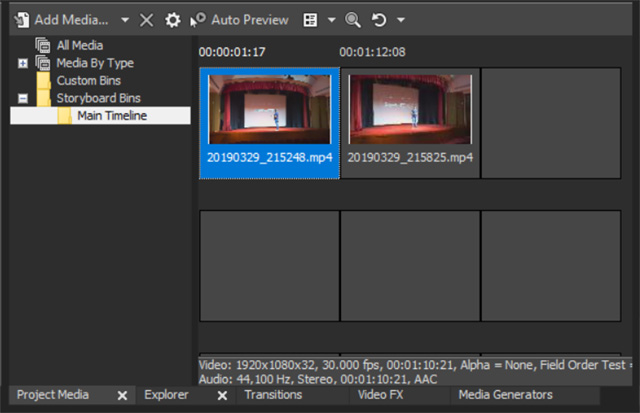Click the filename 20190329_215825.mp4

point(410,158)
